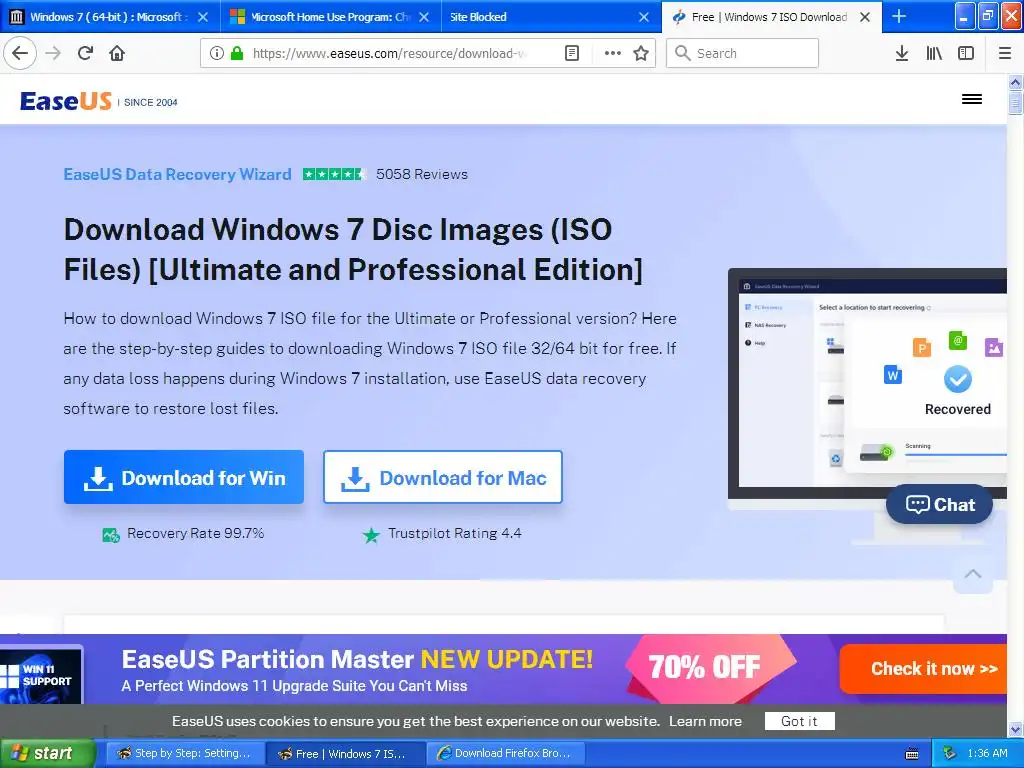Switch to Microsoft Home Use Program tab
Viewport: 1024px width, 768px height.
331,17
